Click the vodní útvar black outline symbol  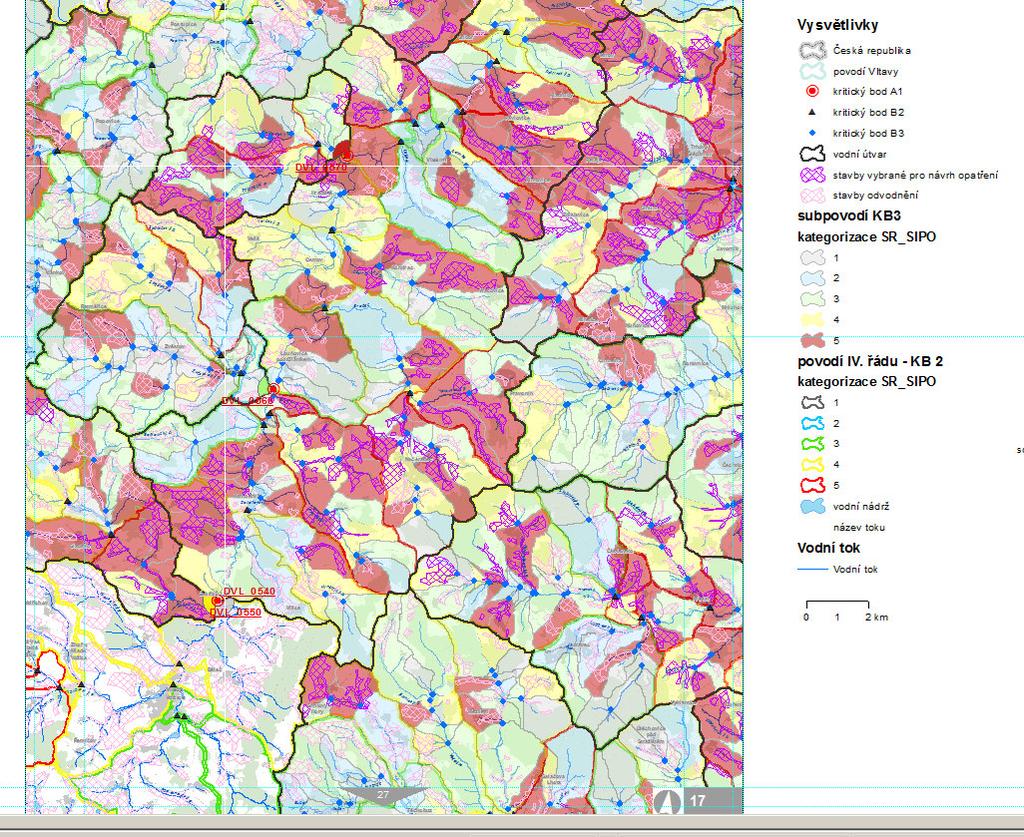coord(812,154)
